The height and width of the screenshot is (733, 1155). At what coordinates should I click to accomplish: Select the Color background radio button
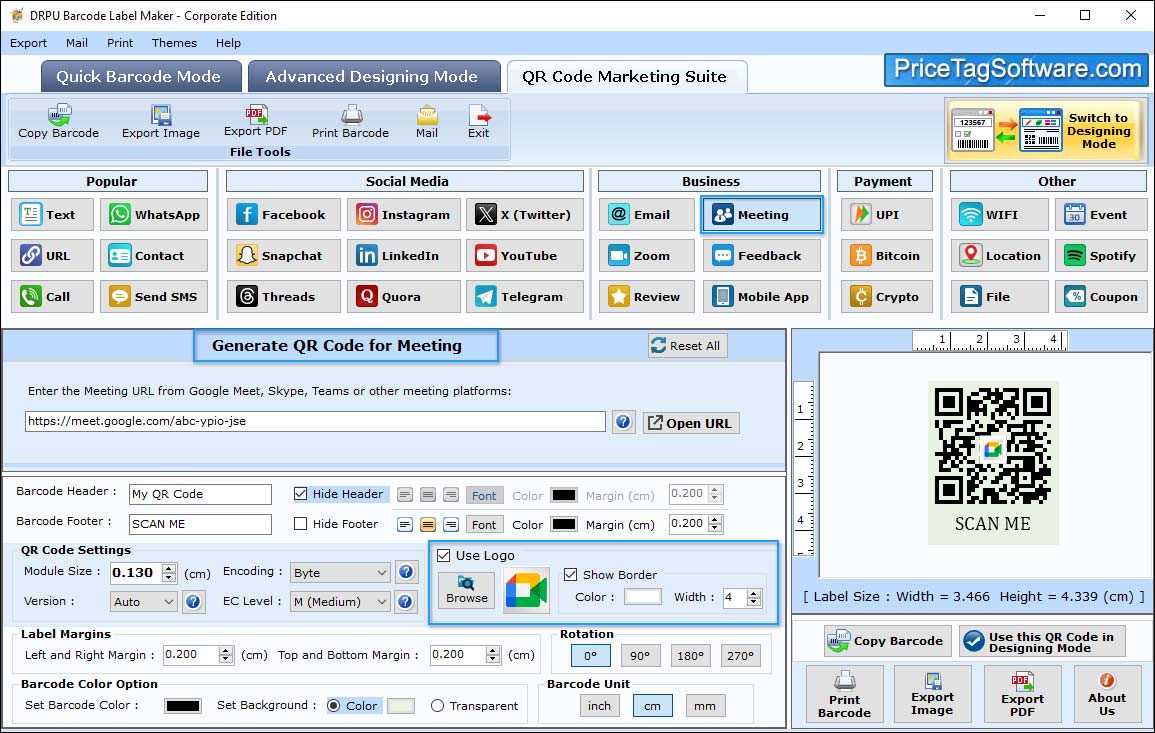click(x=334, y=706)
